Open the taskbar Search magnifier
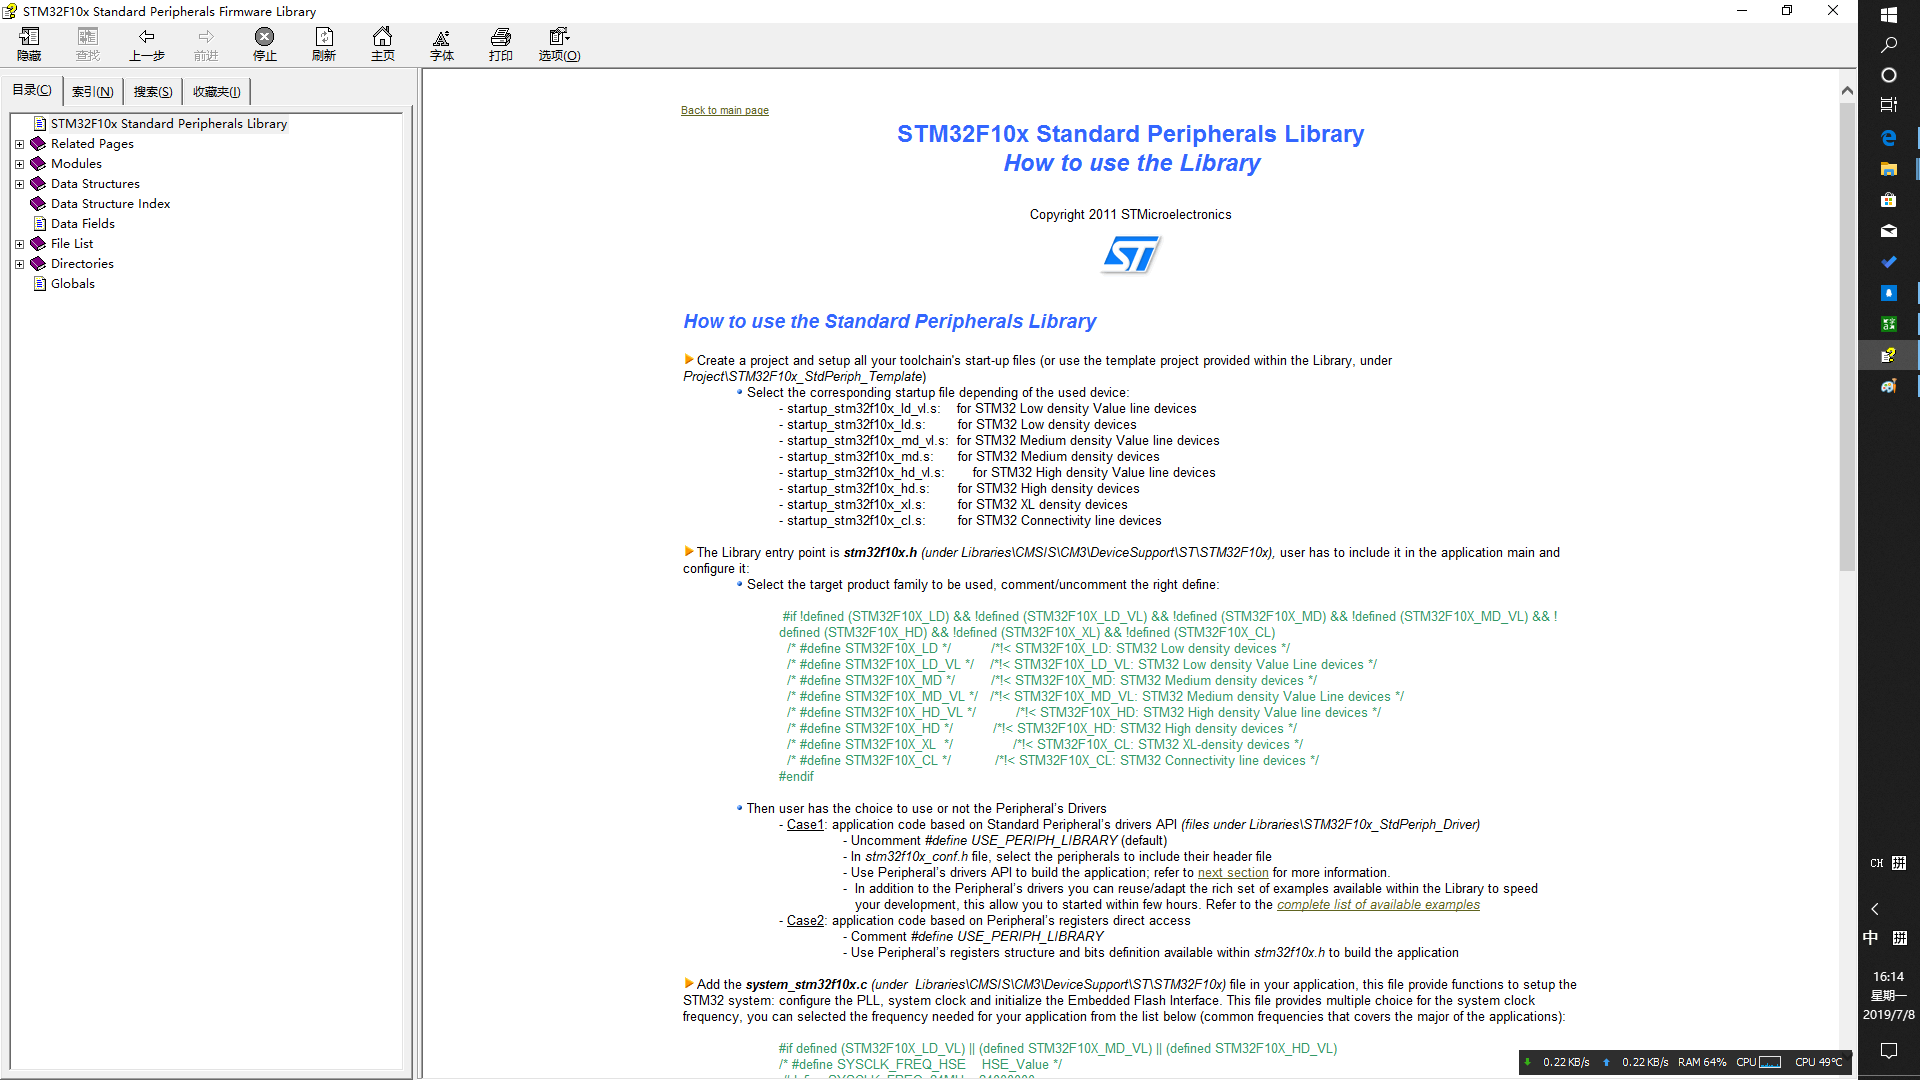 [1889, 45]
